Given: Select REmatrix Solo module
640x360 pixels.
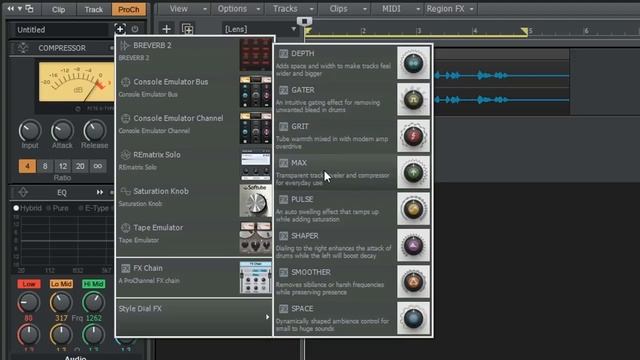Looking at the screenshot, I should pos(194,164).
